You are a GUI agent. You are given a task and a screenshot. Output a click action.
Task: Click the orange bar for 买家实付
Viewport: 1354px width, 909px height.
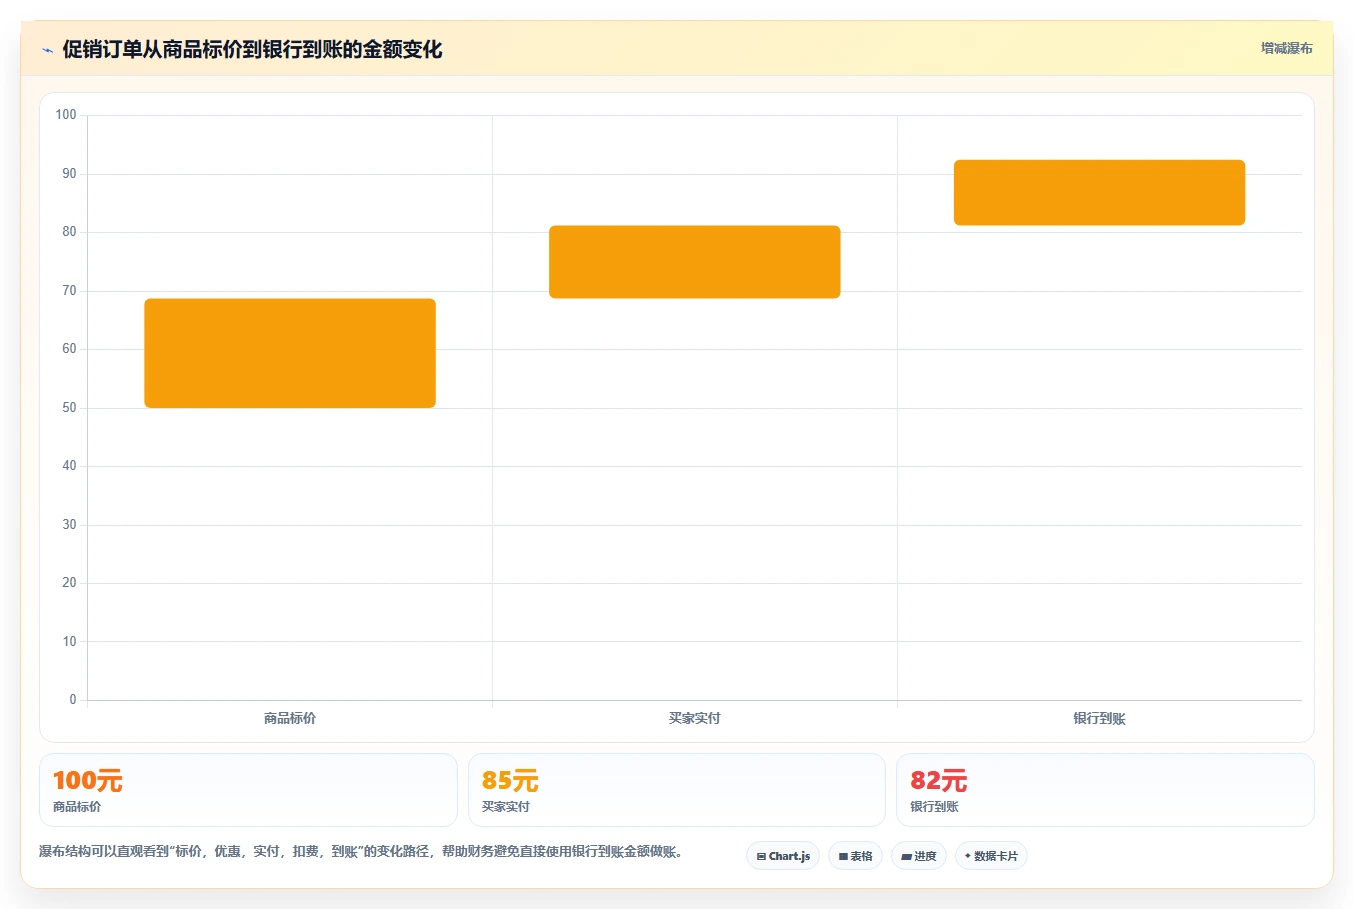695,262
